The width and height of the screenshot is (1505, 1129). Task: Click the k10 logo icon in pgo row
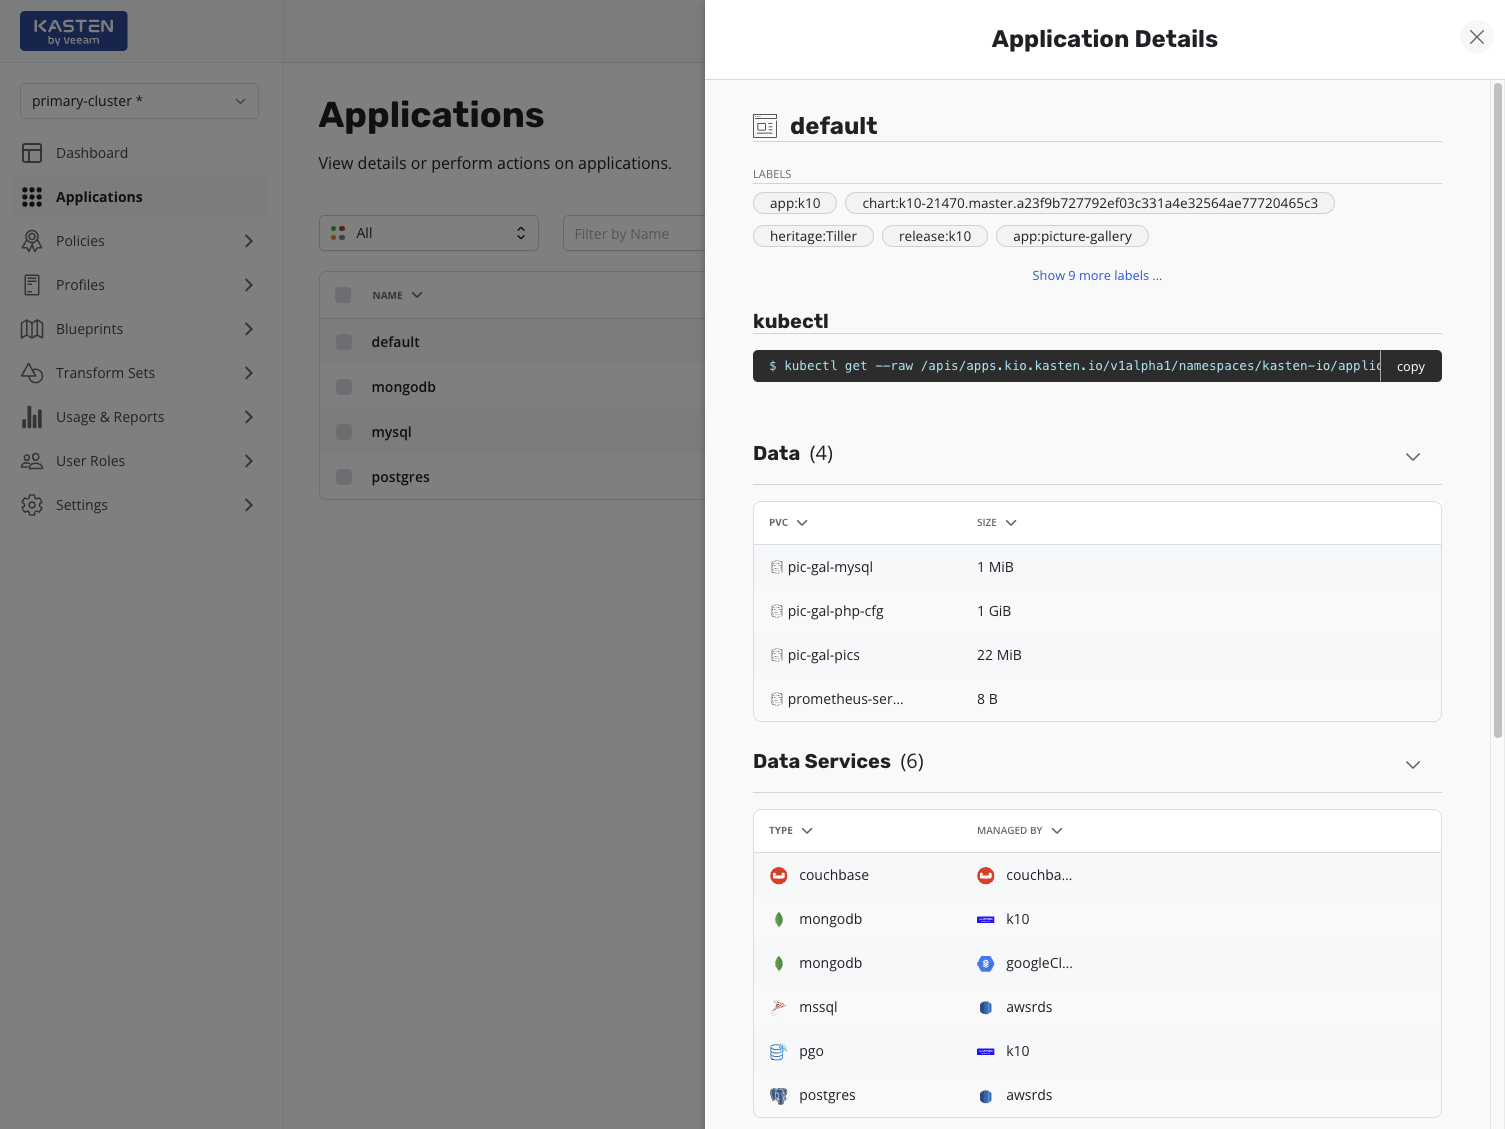986,1051
